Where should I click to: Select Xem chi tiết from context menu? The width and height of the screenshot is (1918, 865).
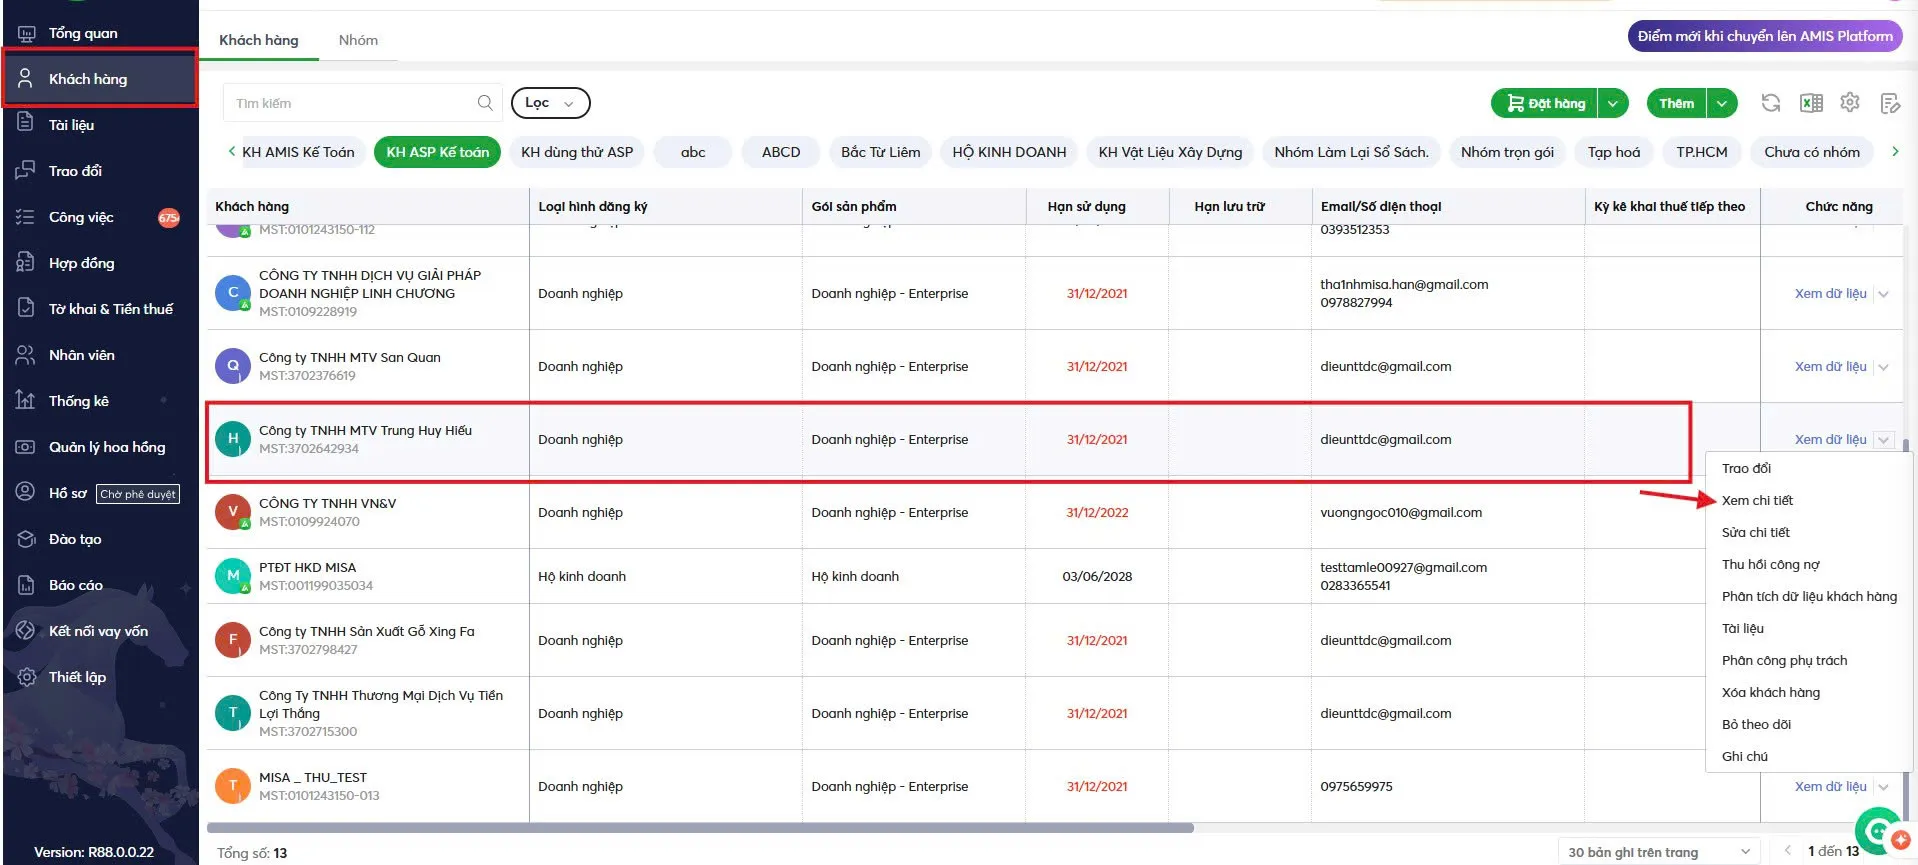tap(1757, 500)
